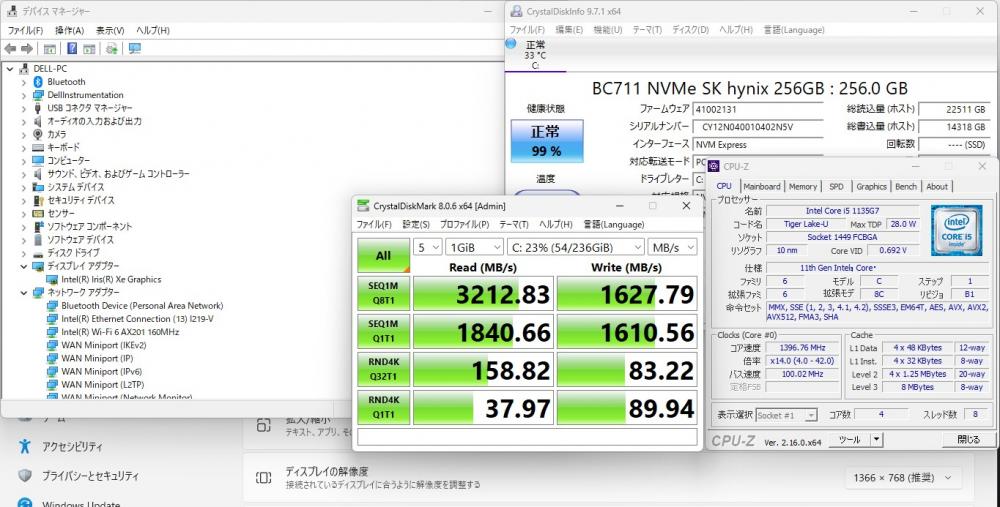1000x507 pixels.
Task: Open the arrow next to CPU-Z ツール button
Action: tap(876, 439)
